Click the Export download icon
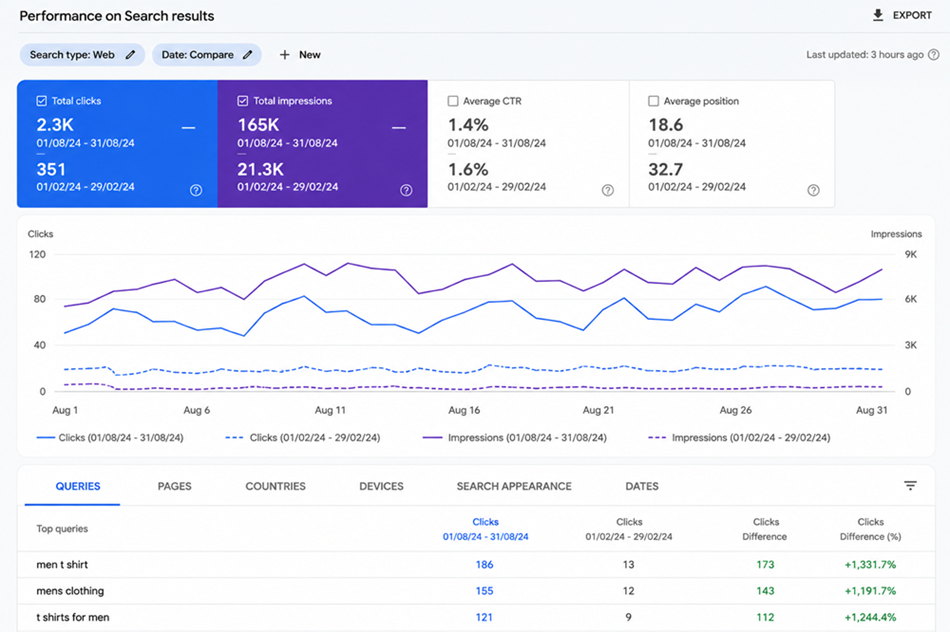The width and height of the screenshot is (950, 632). tap(877, 15)
